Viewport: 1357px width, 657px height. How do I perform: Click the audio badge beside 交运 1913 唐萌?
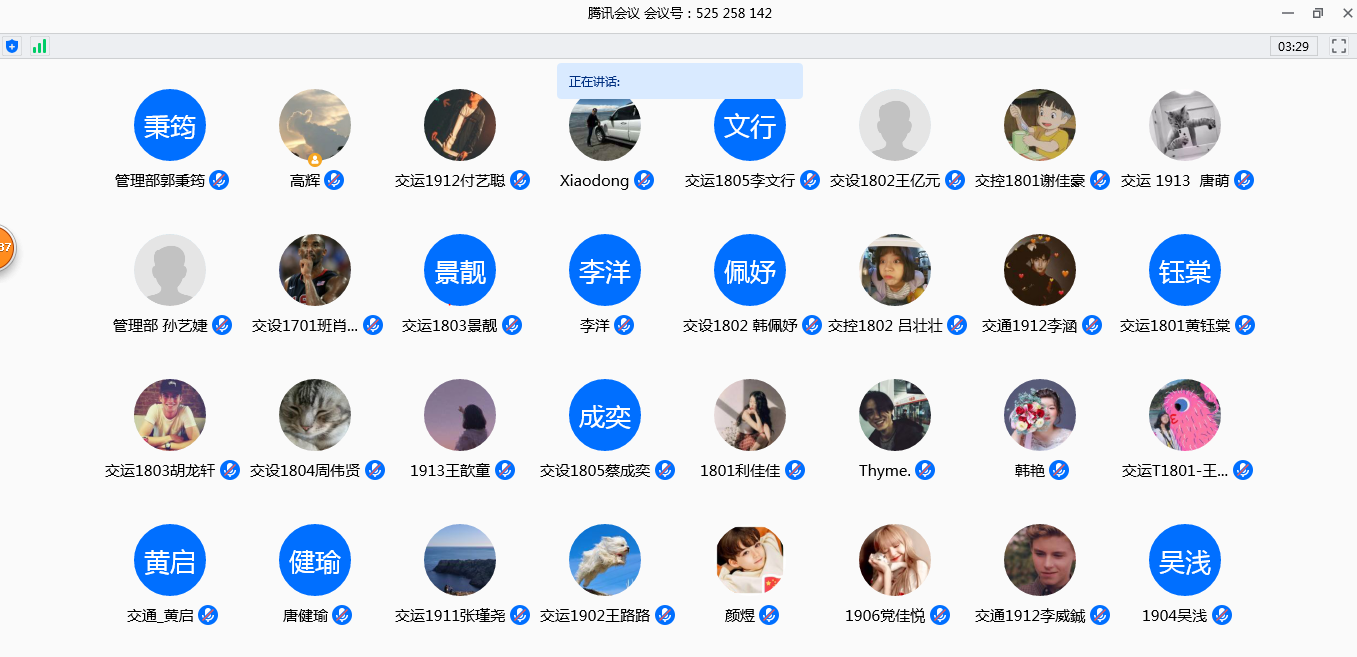point(1243,180)
